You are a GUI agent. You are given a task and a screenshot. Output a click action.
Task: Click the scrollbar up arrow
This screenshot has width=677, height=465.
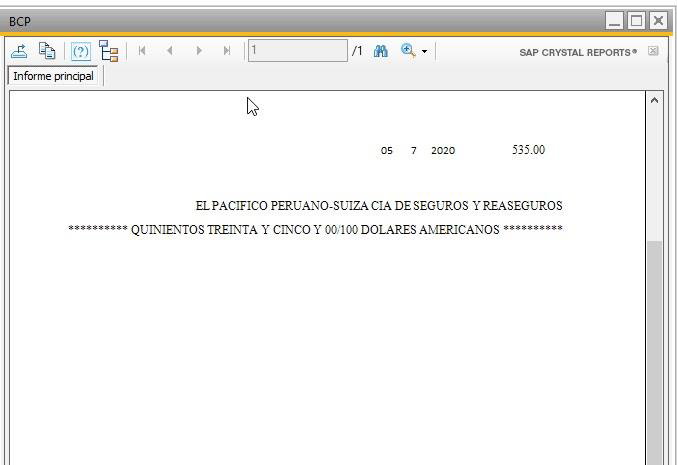click(654, 101)
